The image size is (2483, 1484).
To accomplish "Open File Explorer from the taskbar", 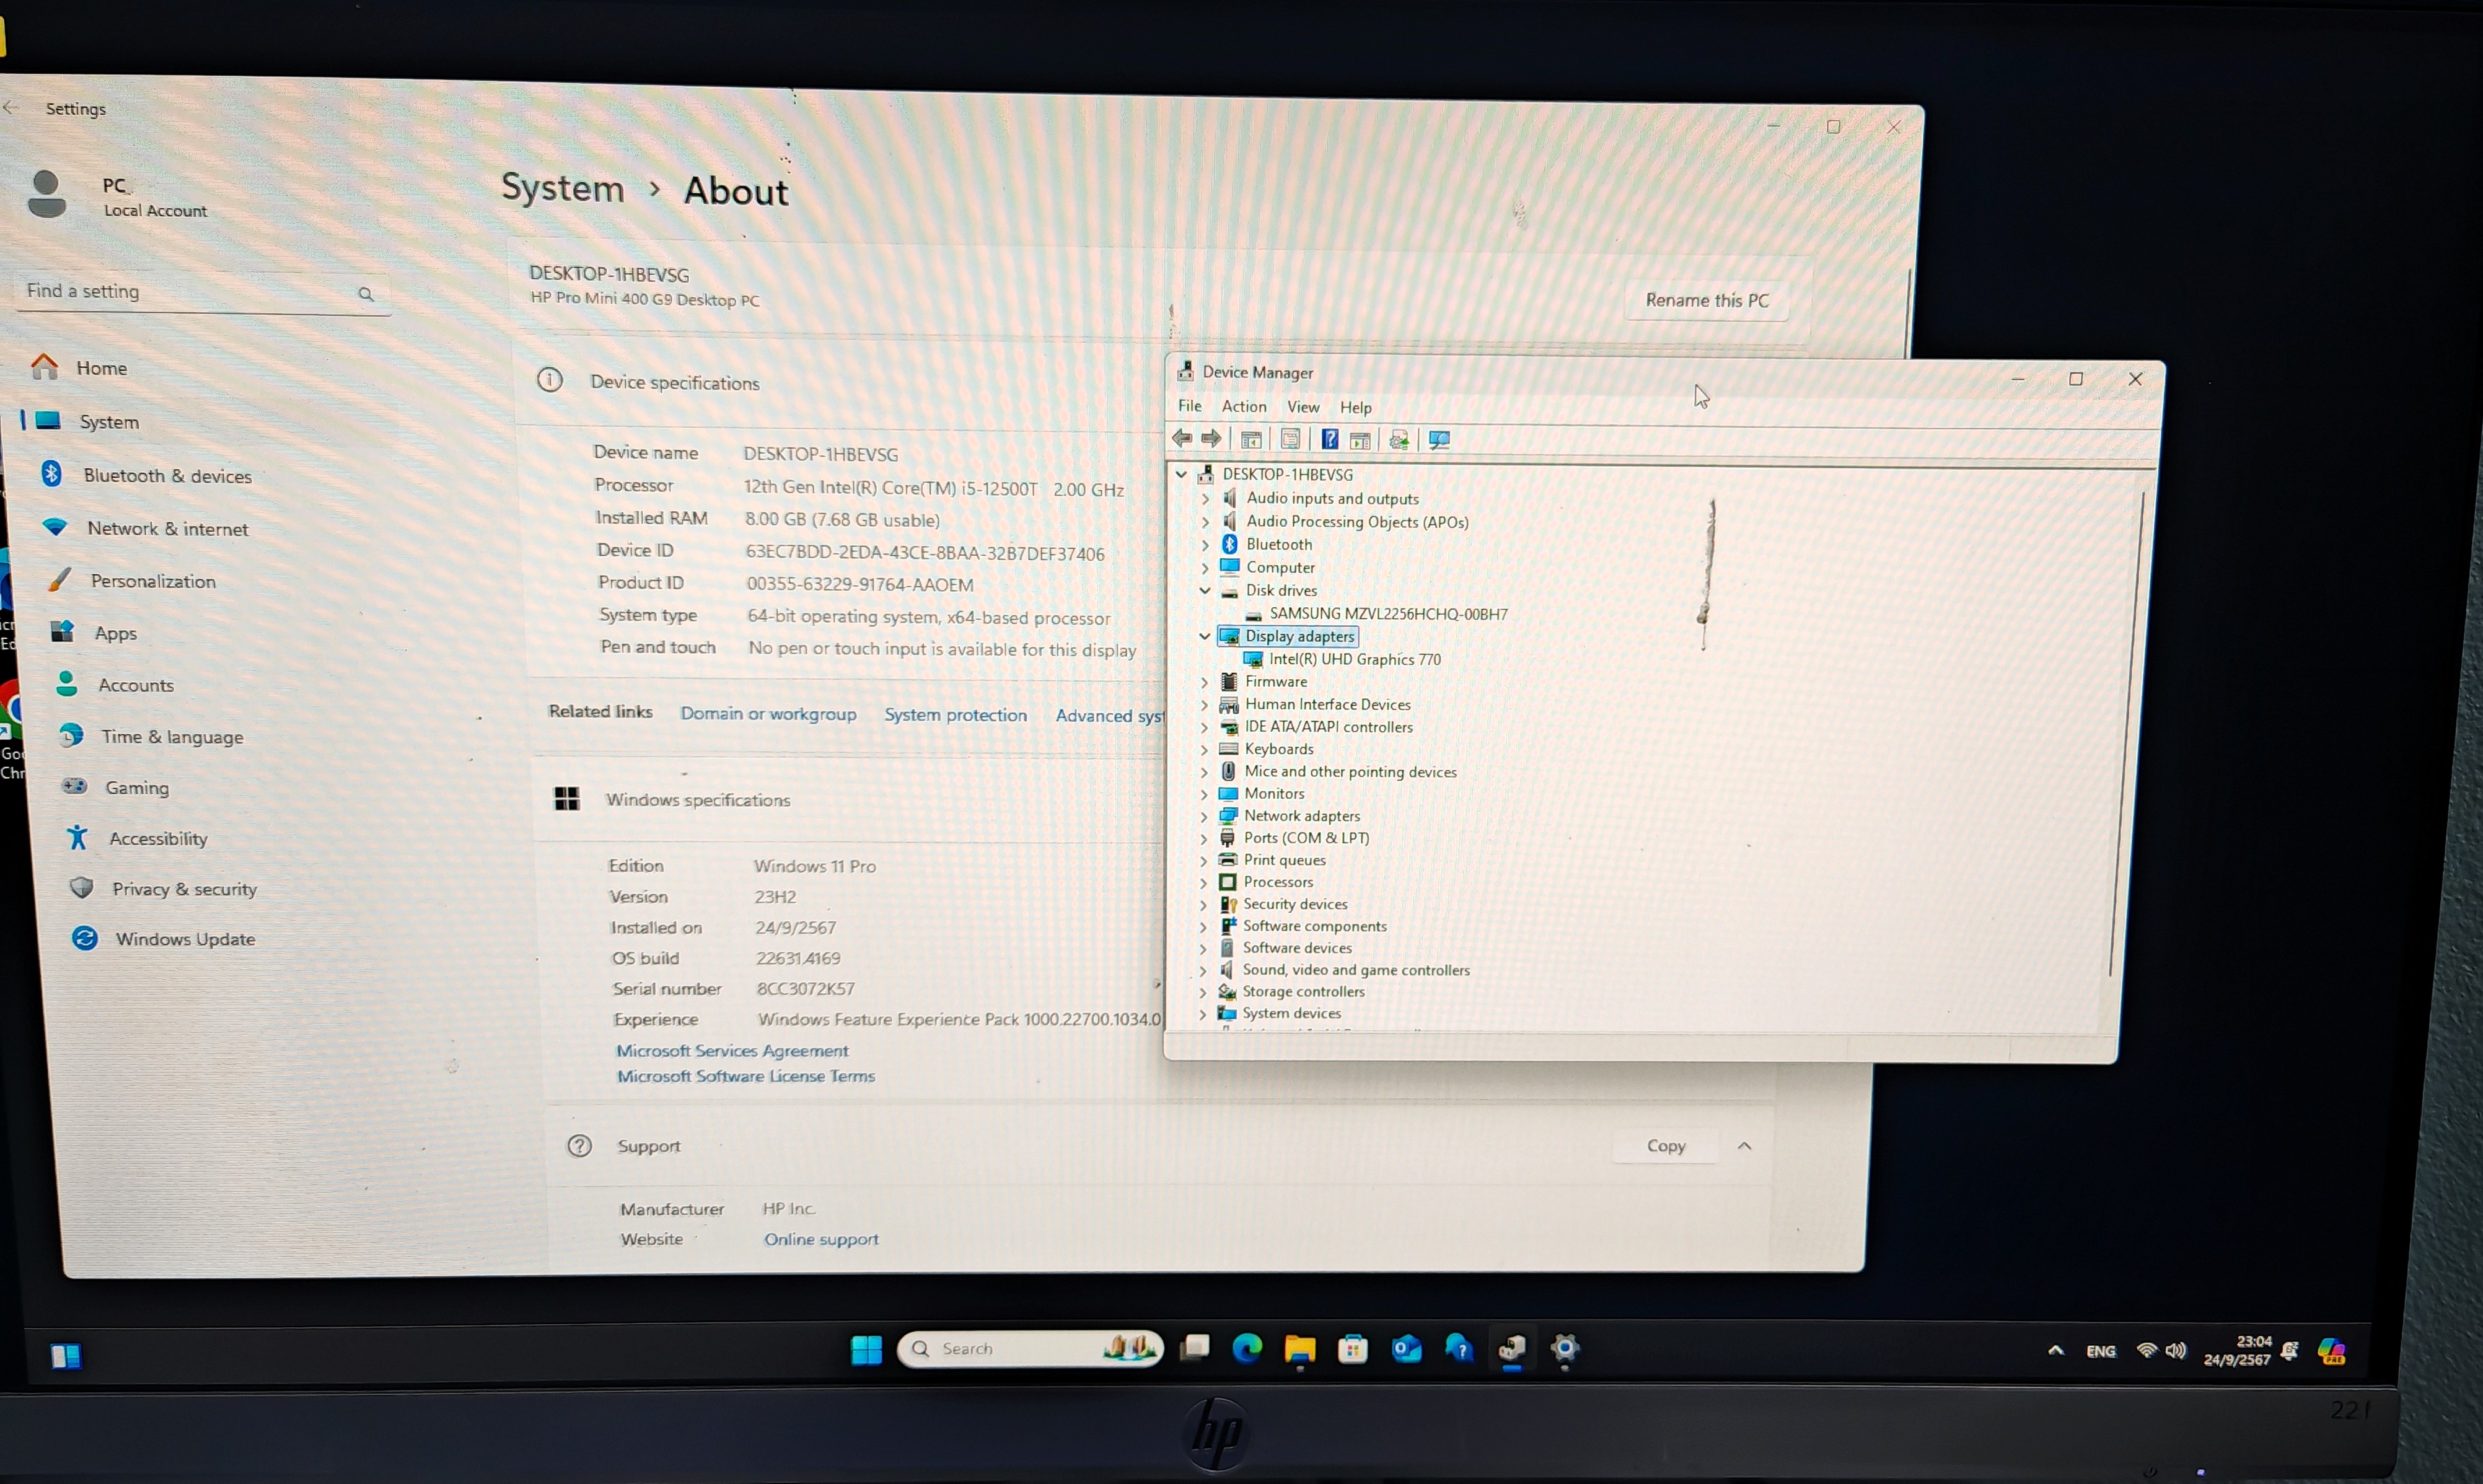I will pyautogui.click(x=1299, y=1349).
